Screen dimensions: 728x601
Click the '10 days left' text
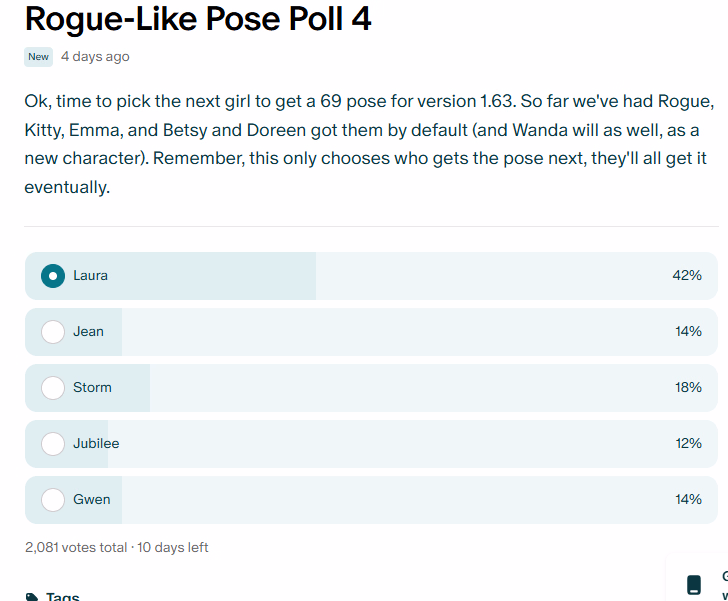[173, 548]
